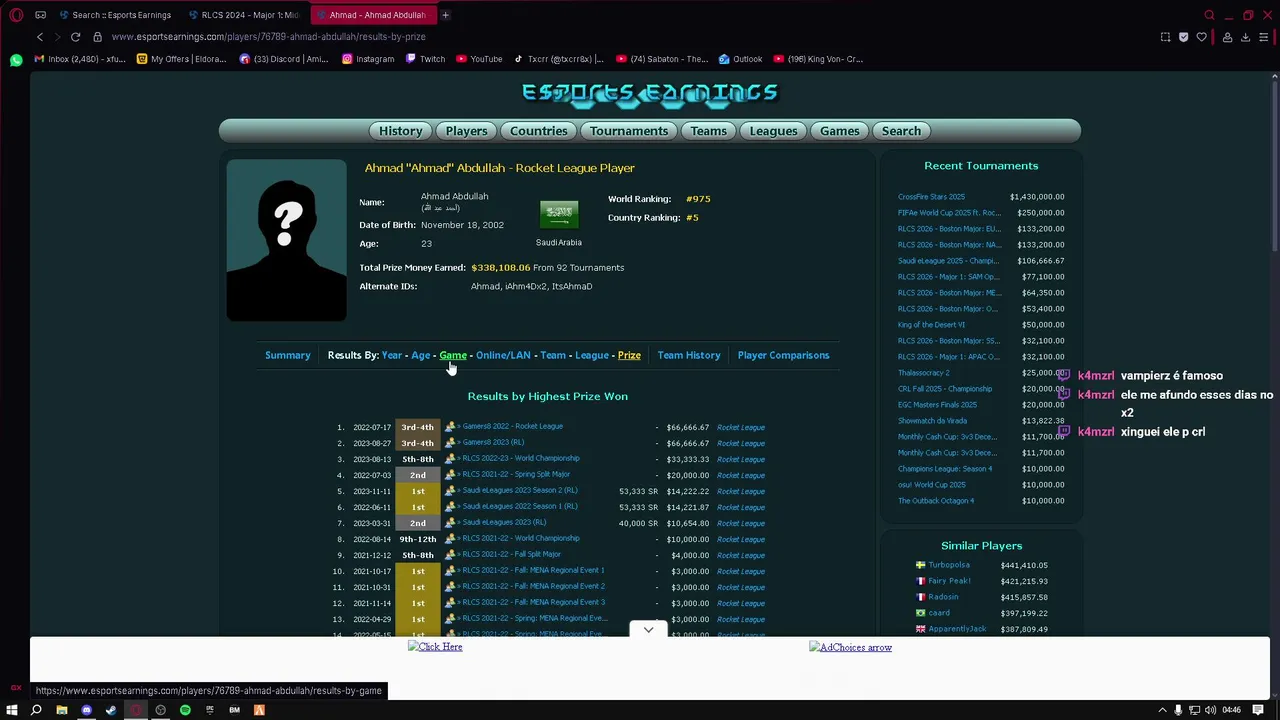Bookmark page with the heart icon
This screenshot has height=720, width=1280.
[x=1201, y=37]
